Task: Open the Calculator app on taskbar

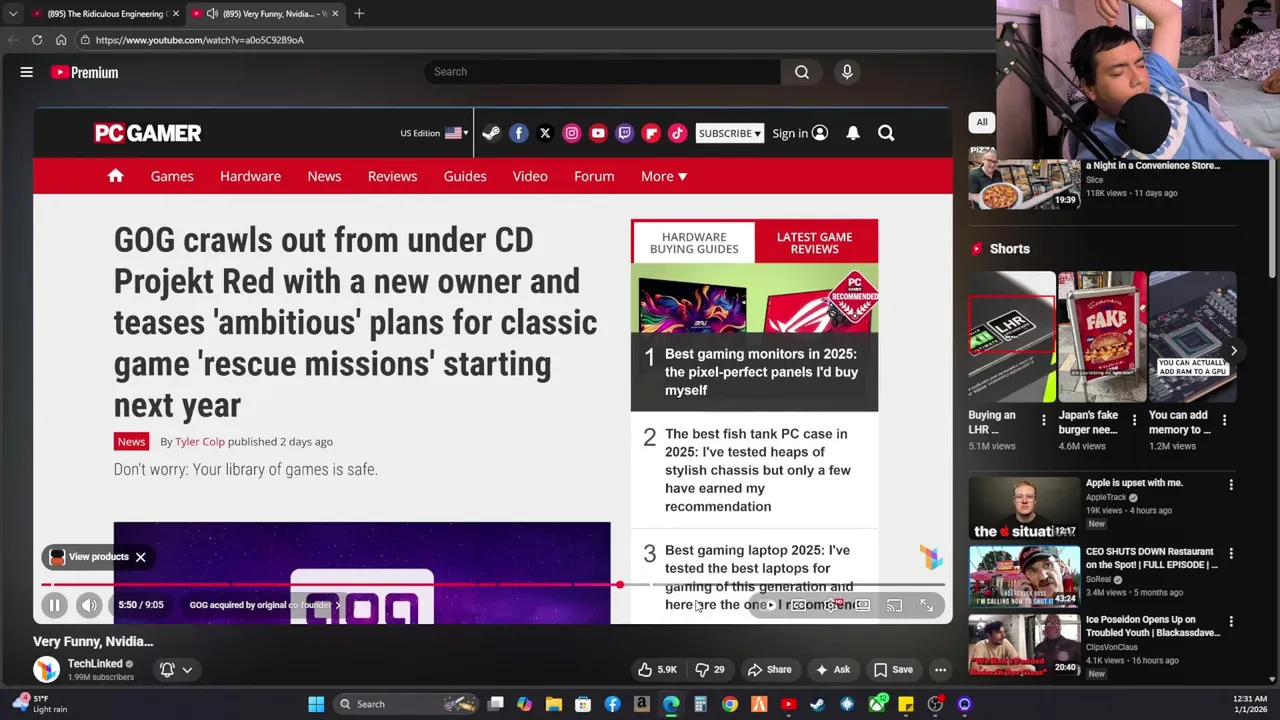Action: (x=700, y=704)
